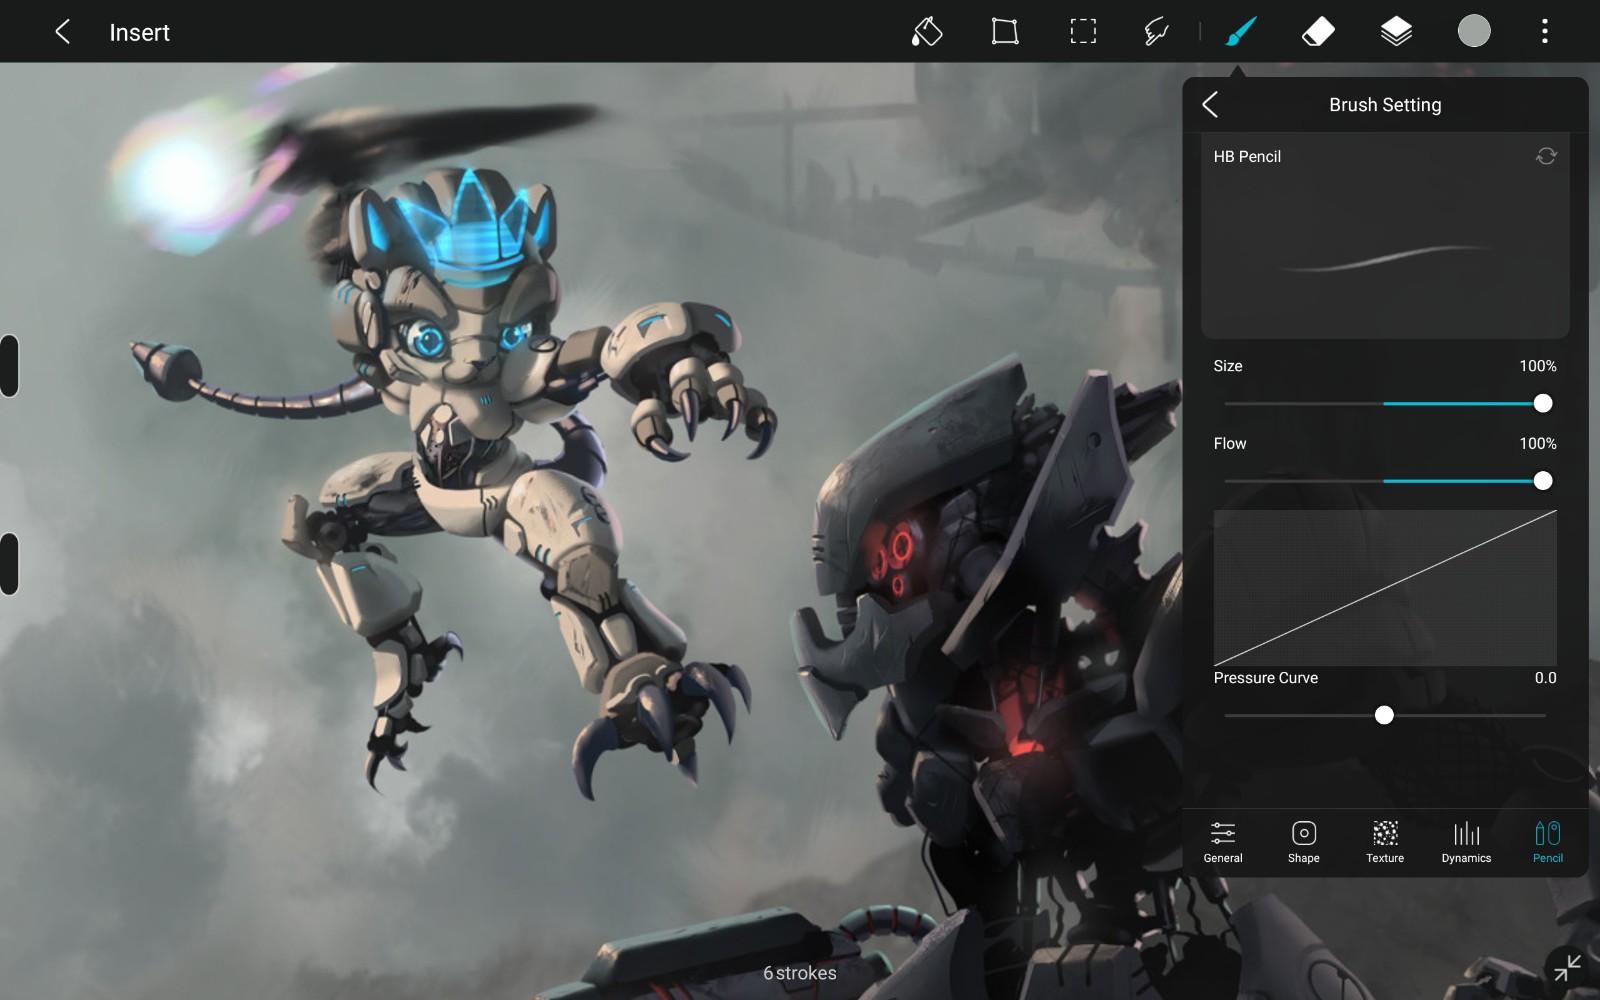Open the three-dot overflow menu
The height and width of the screenshot is (1000, 1600).
[x=1544, y=32]
